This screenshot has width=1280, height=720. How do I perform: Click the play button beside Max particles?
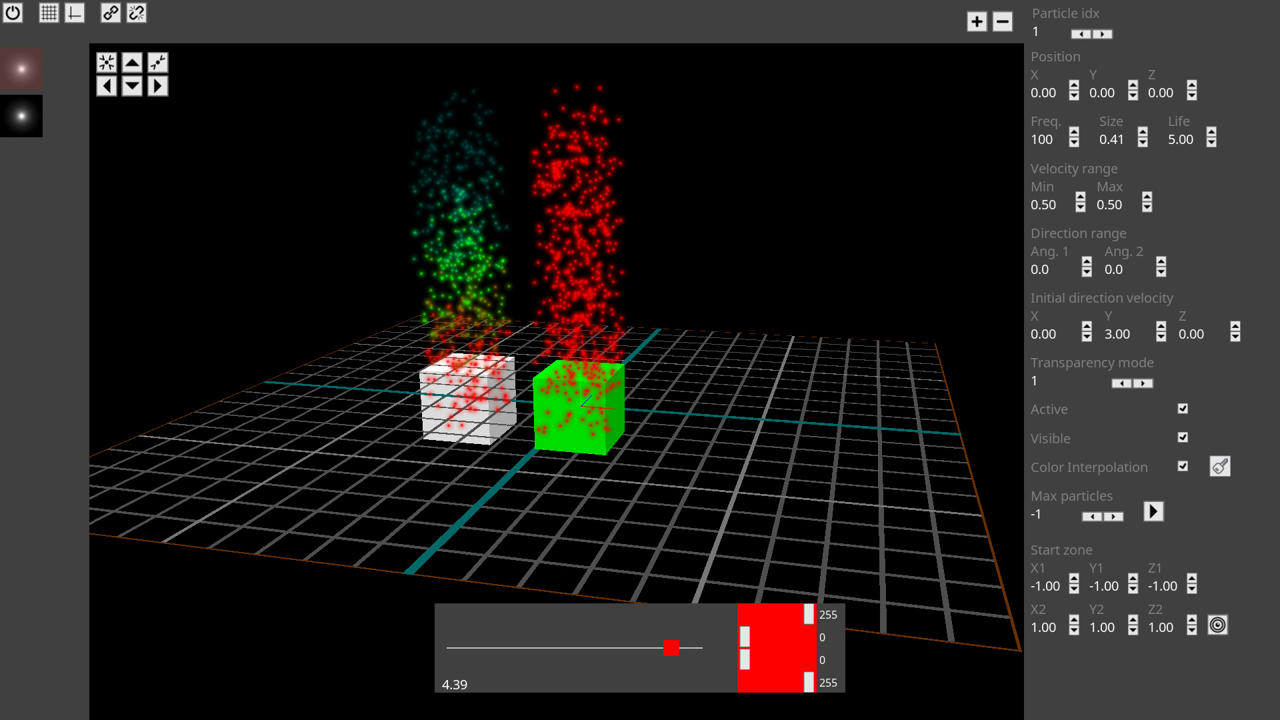[x=1153, y=512]
